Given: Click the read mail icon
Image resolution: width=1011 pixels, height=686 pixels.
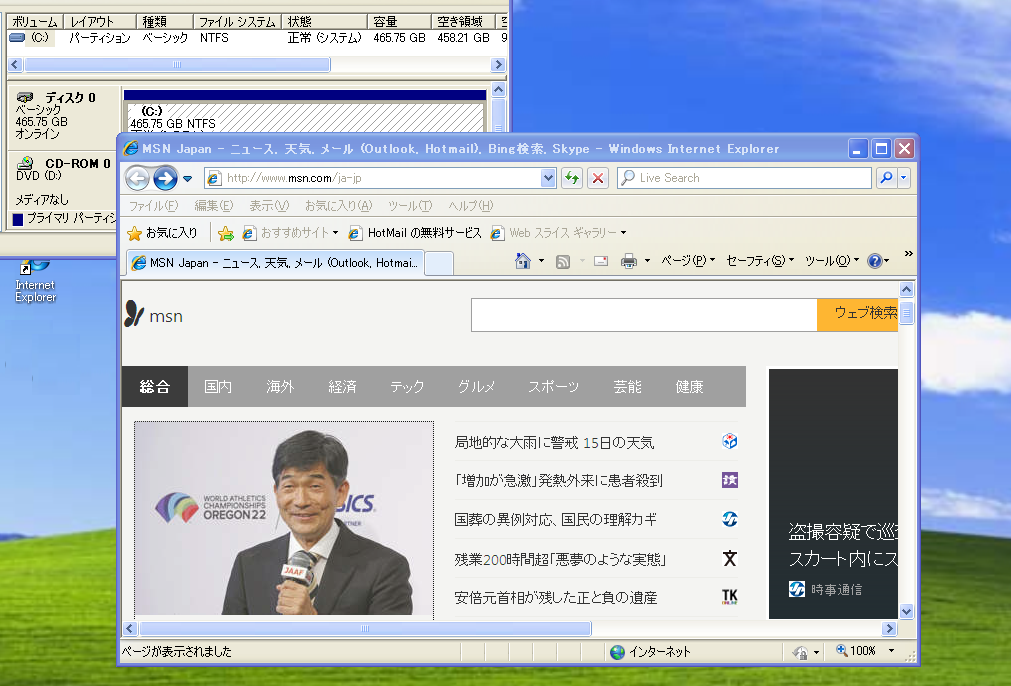Looking at the screenshot, I should (x=601, y=261).
